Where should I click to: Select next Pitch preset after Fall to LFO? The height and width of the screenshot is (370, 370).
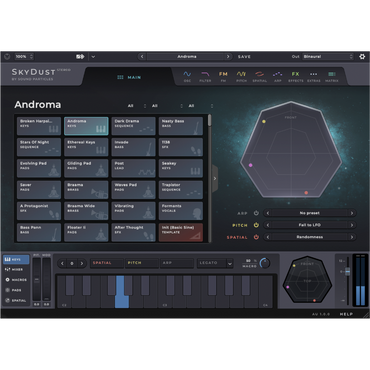click(x=352, y=225)
